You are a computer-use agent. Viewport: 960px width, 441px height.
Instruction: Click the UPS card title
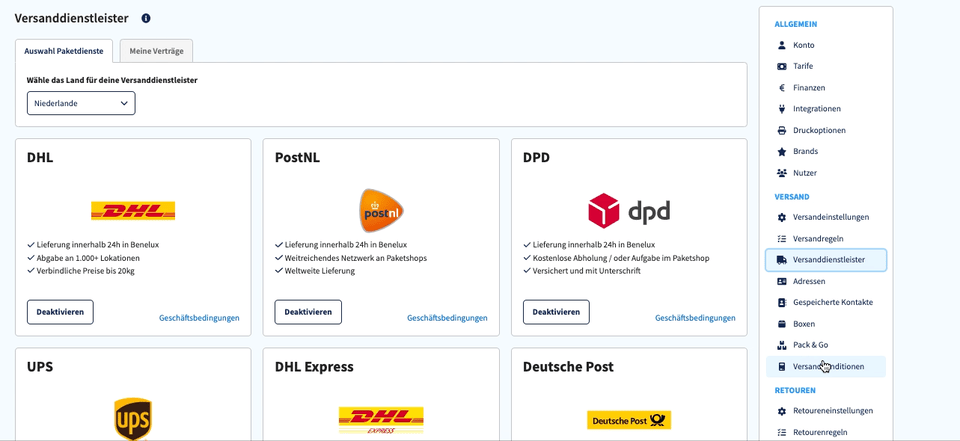coord(40,367)
